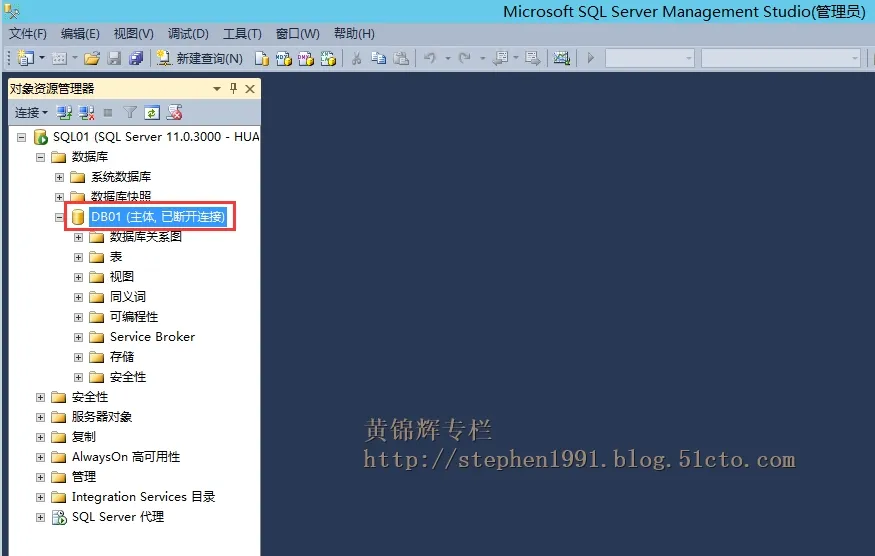Click Connect Object Explorer icon

coord(64,113)
